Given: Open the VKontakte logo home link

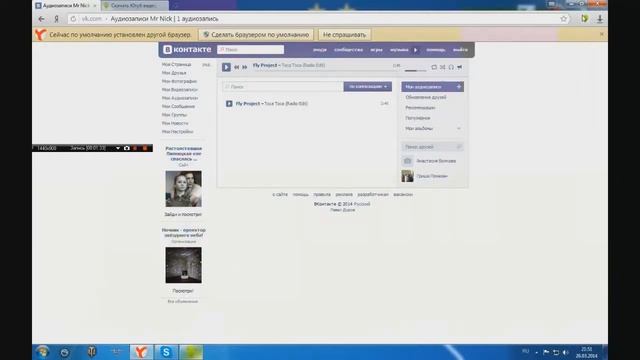Looking at the screenshot, I should (187, 49).
